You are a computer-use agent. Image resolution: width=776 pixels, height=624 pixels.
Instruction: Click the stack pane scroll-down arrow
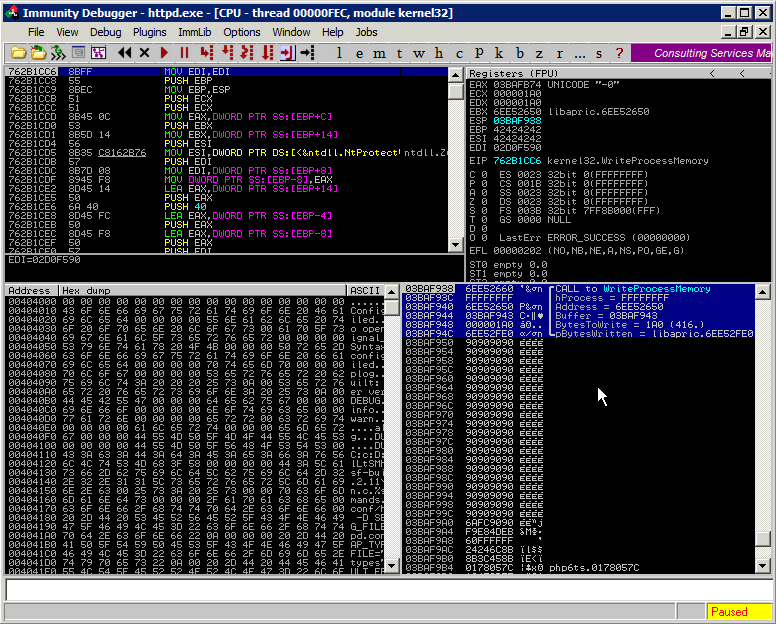coord(763,566)
